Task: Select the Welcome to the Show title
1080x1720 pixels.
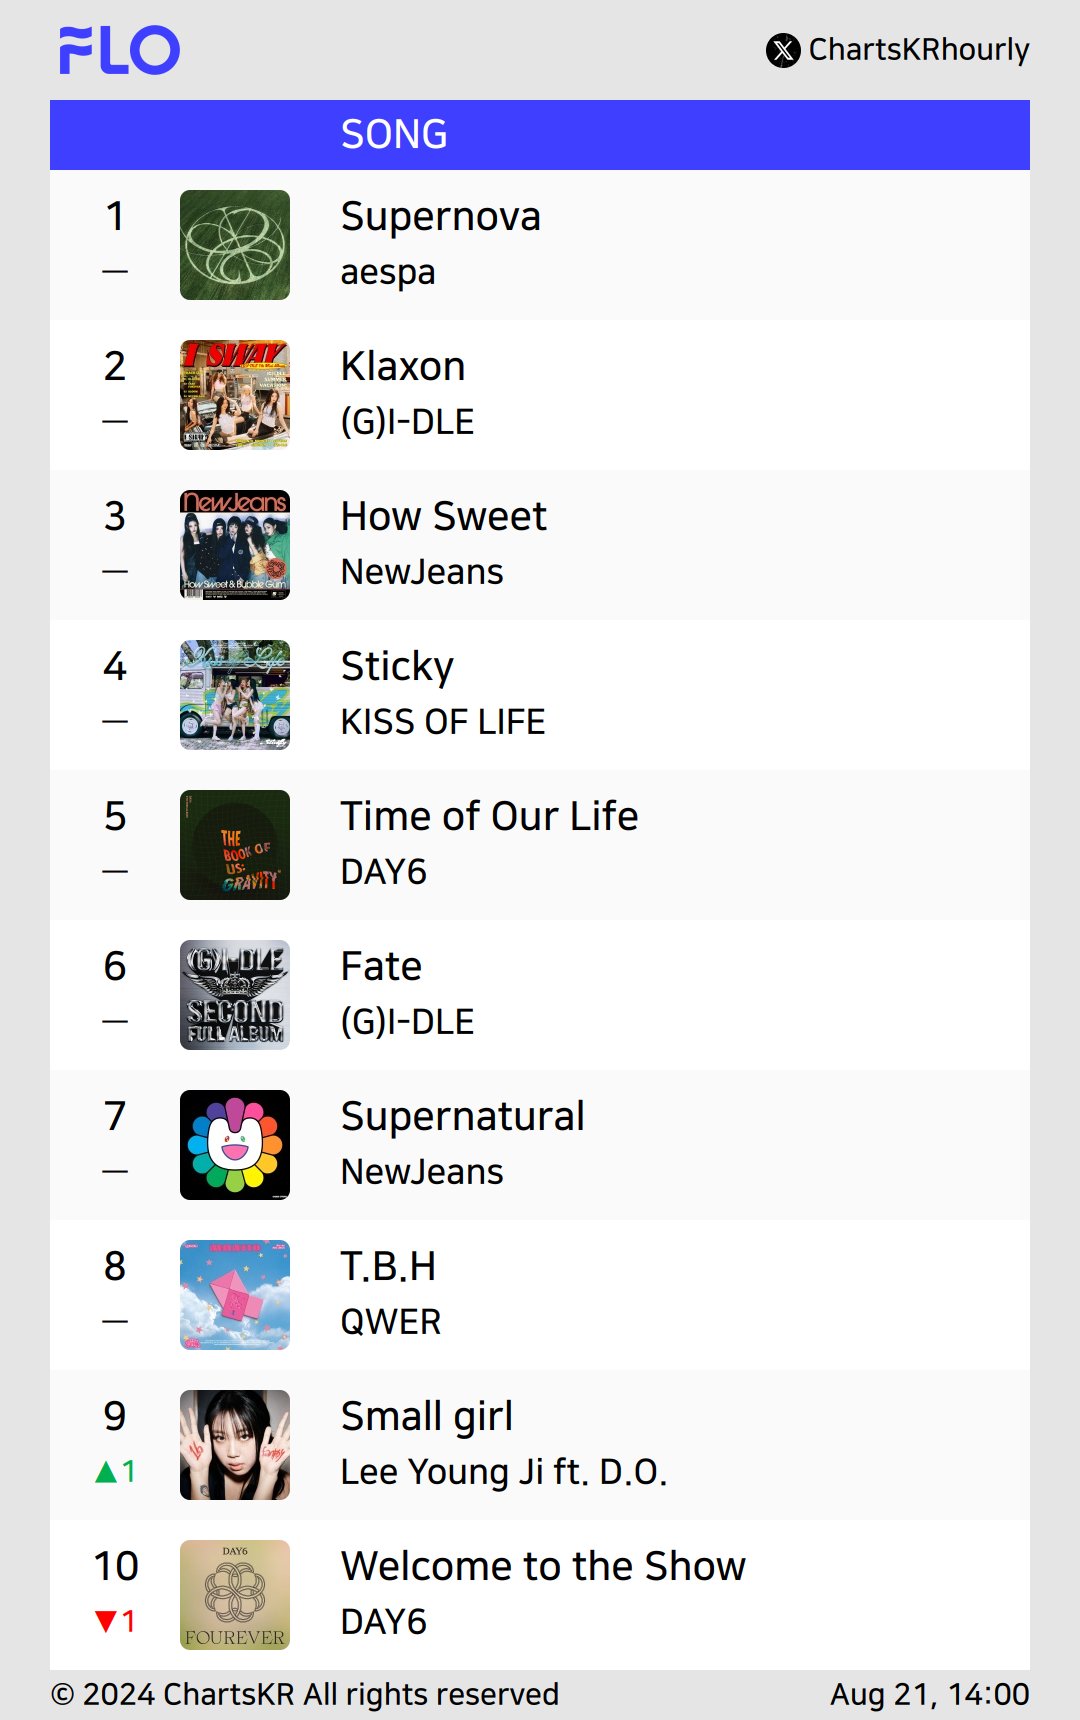Action: pyautogui.click(x=543, y=1566)
